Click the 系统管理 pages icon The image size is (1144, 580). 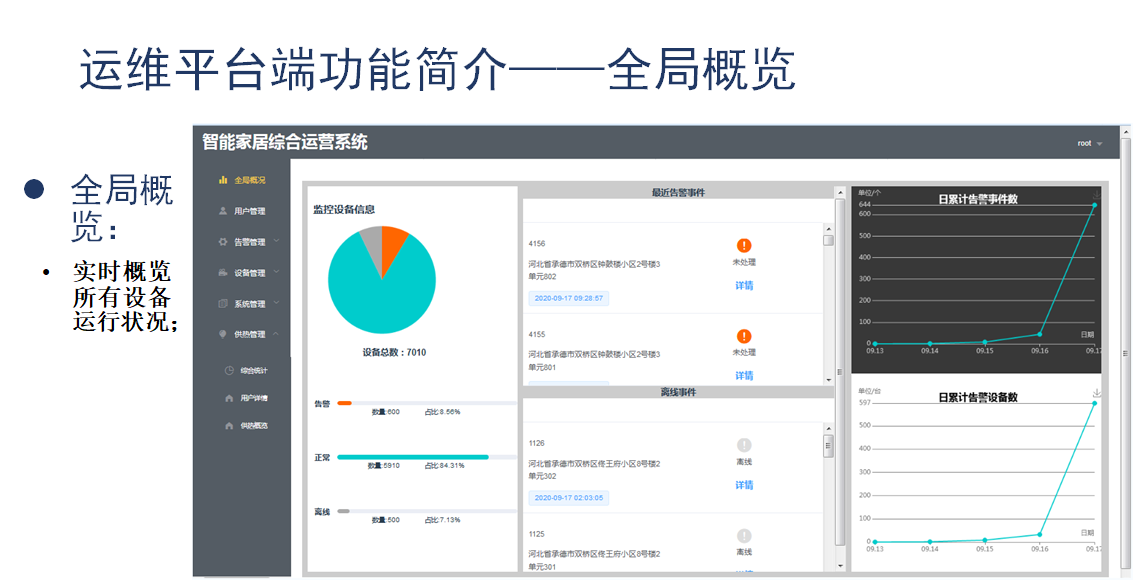click(223, 303)
